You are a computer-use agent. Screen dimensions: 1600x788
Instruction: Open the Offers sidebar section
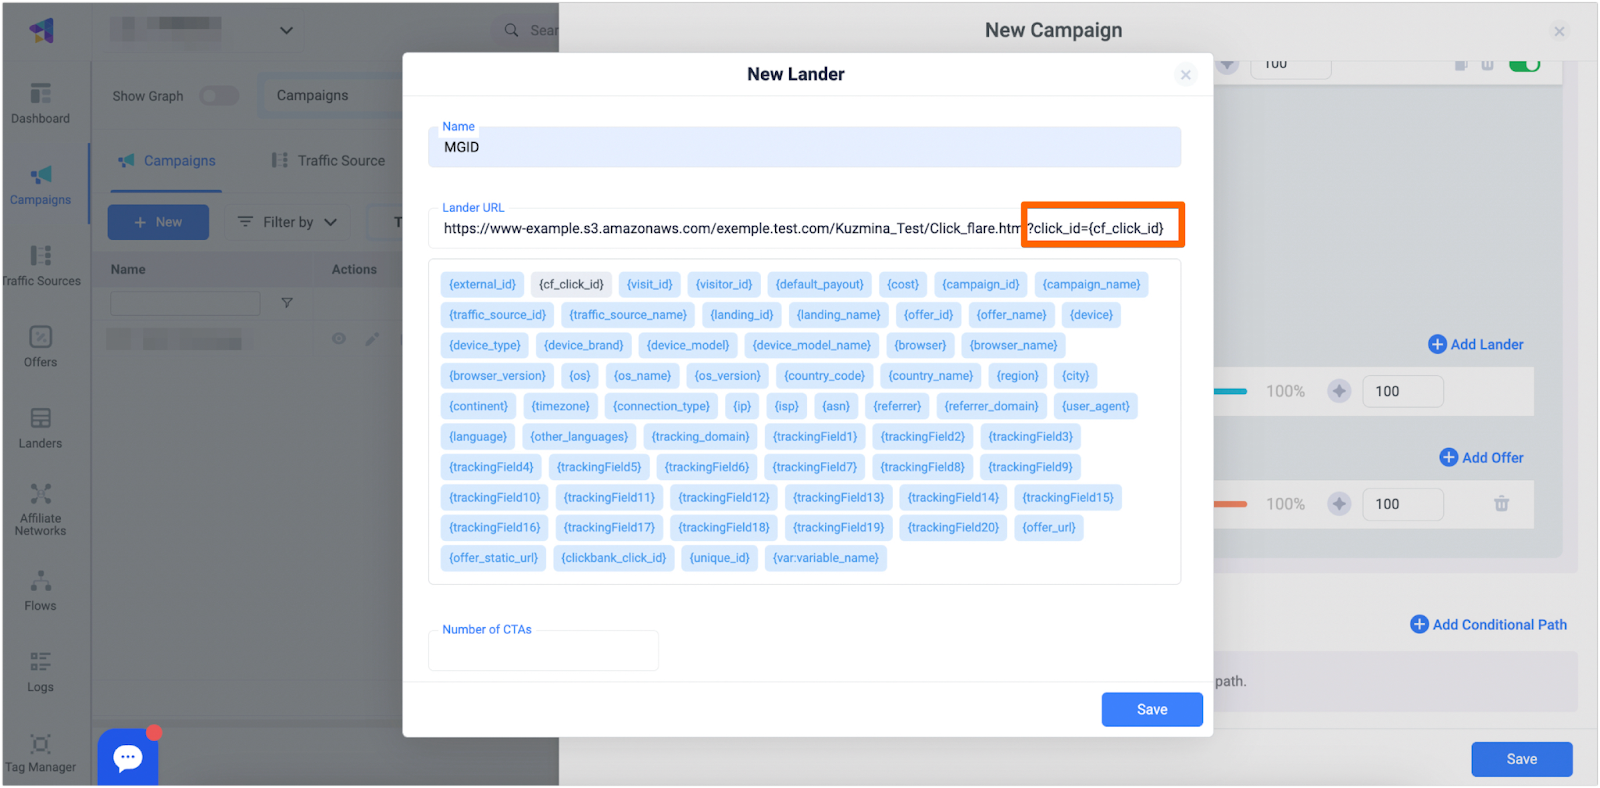click(40, 346)
